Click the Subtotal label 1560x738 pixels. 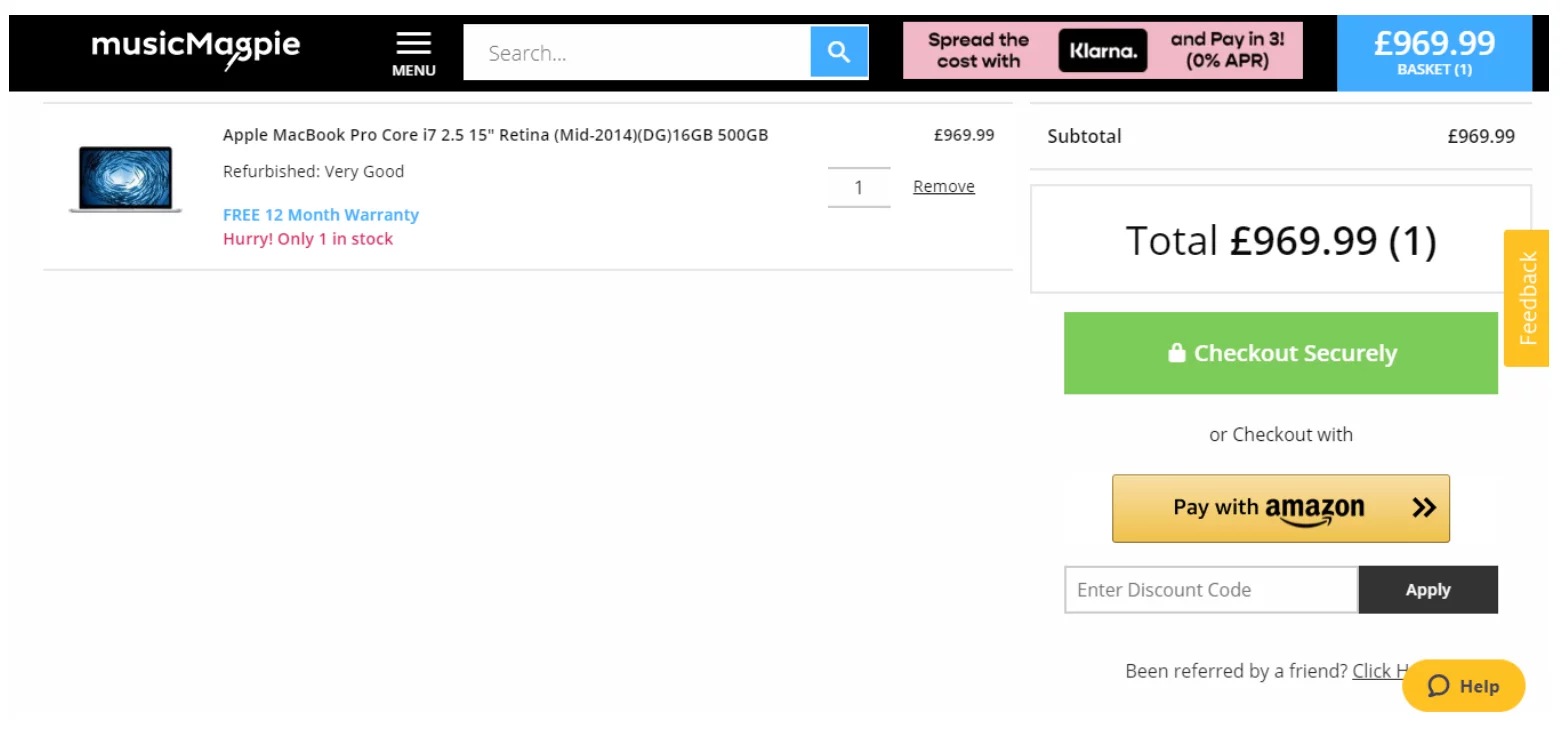(x=1084, y=136)
